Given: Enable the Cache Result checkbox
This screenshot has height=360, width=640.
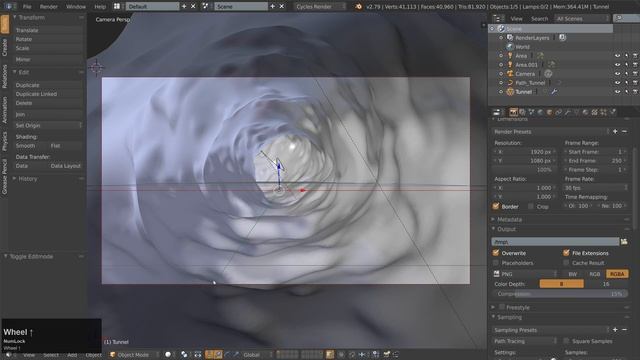Looking at the screenshot, I should tap(566, 263).
